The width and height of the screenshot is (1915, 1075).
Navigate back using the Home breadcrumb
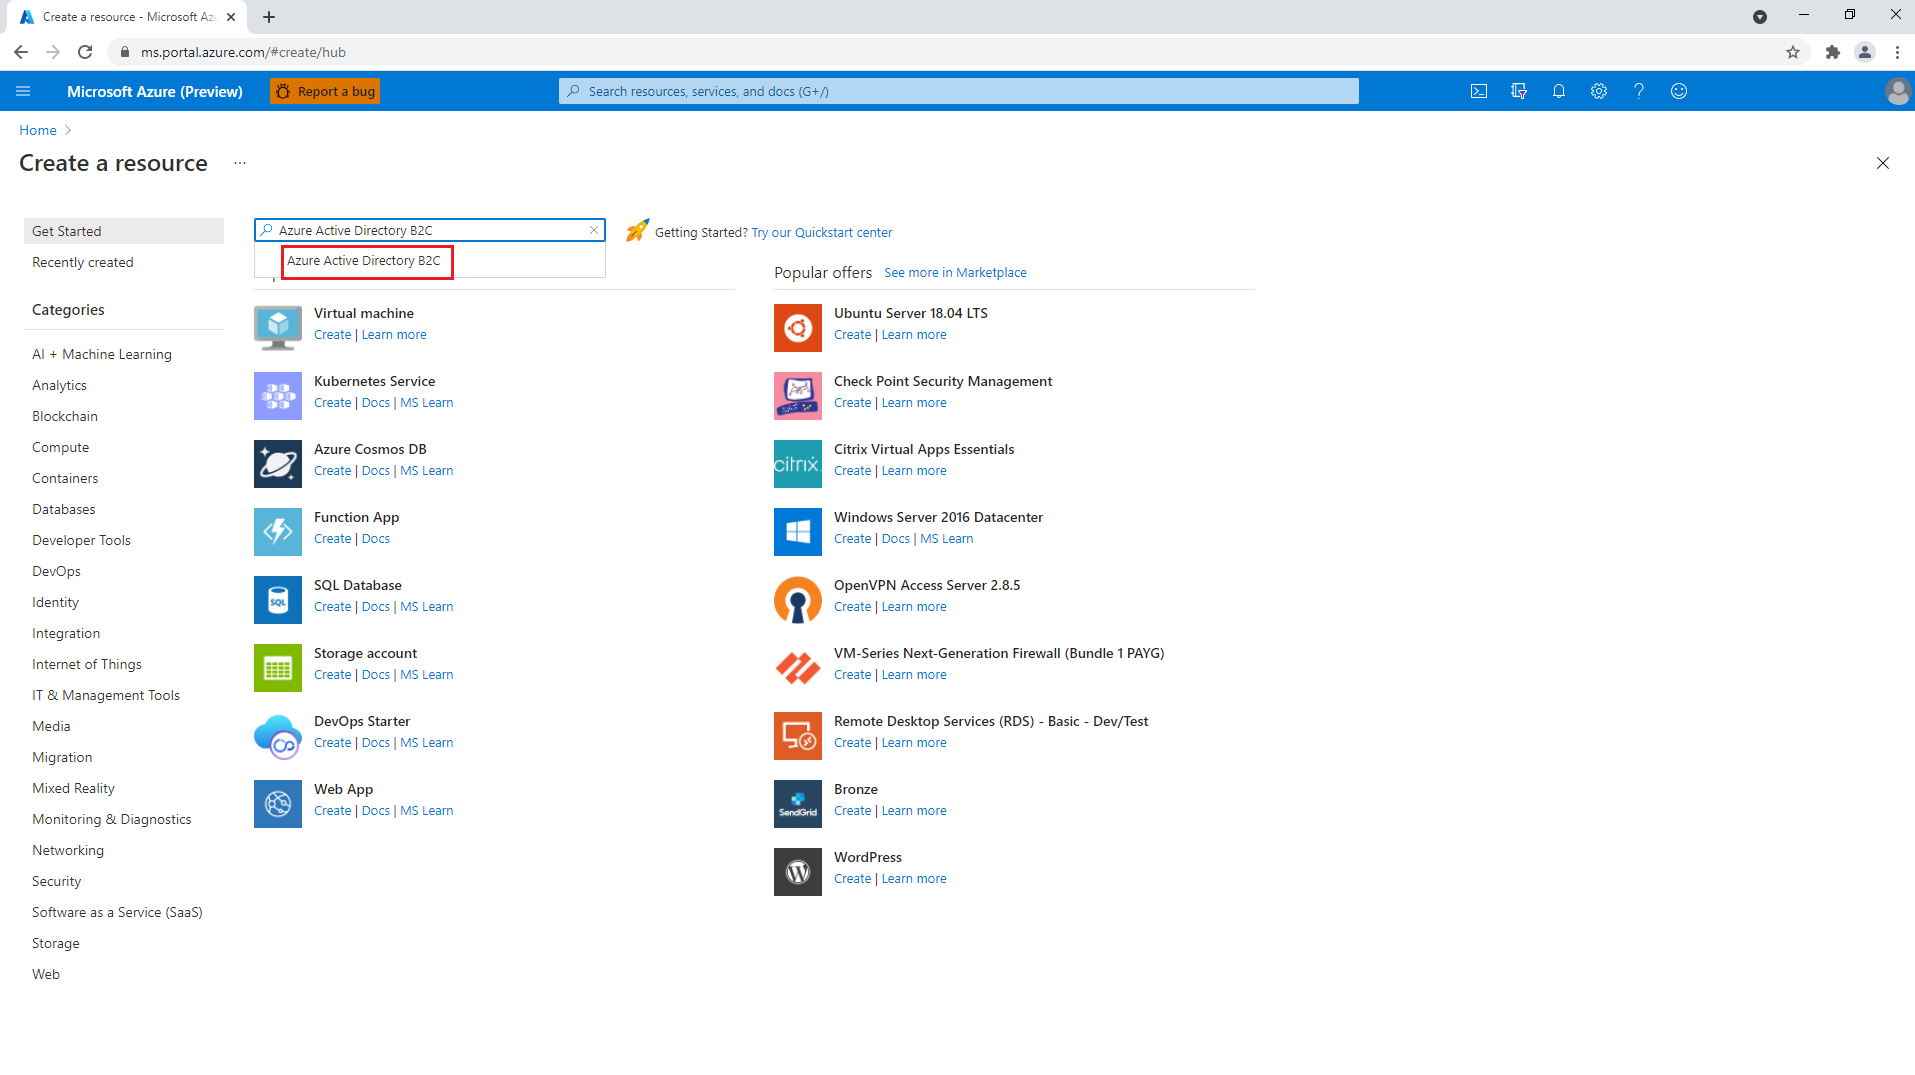click(x=37, y=130)
